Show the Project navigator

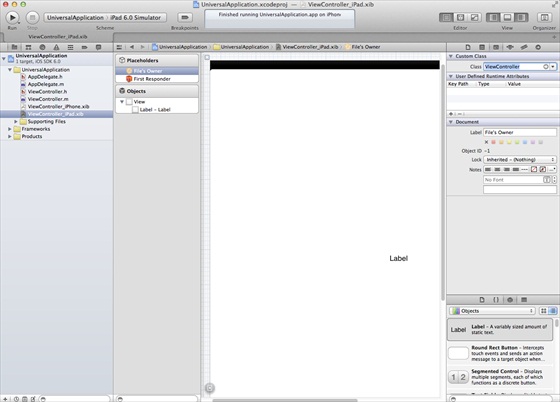(14, 47)
